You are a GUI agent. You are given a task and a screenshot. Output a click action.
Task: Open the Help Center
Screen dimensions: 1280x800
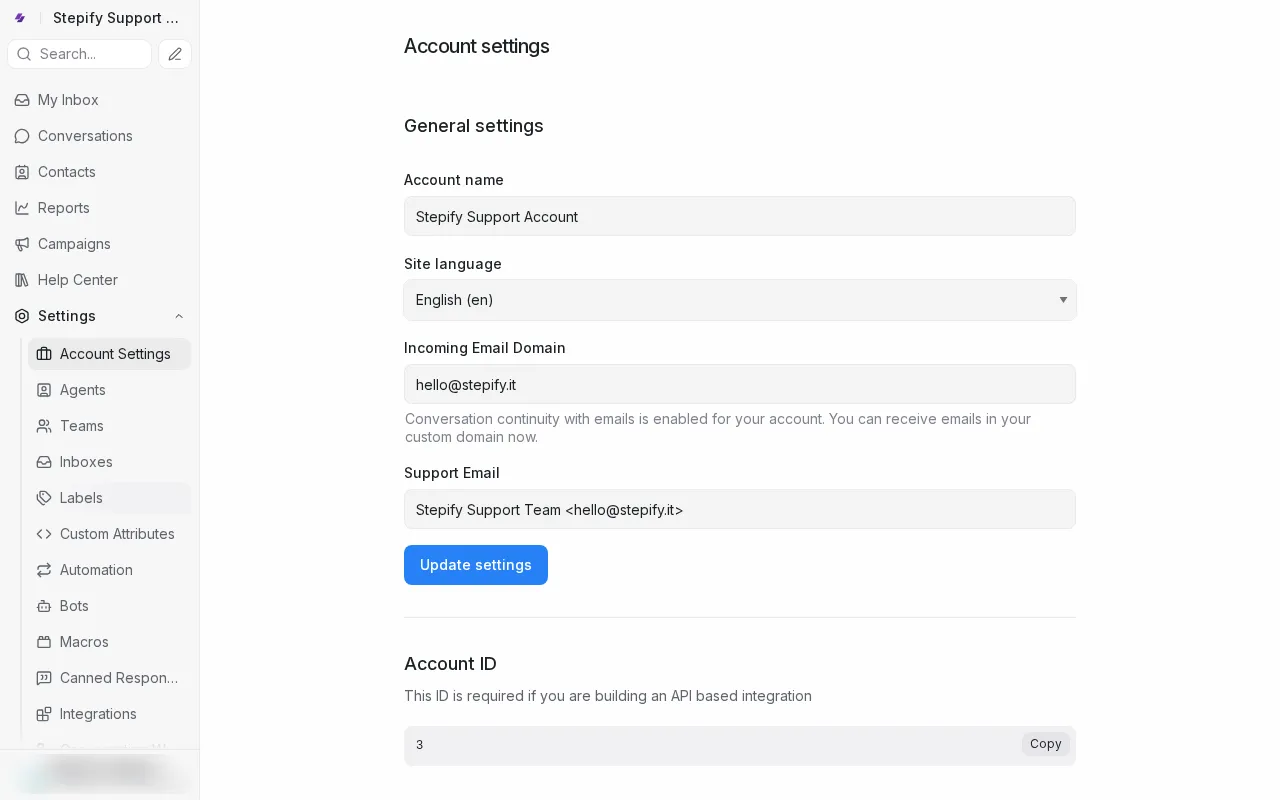coord(77,280)
